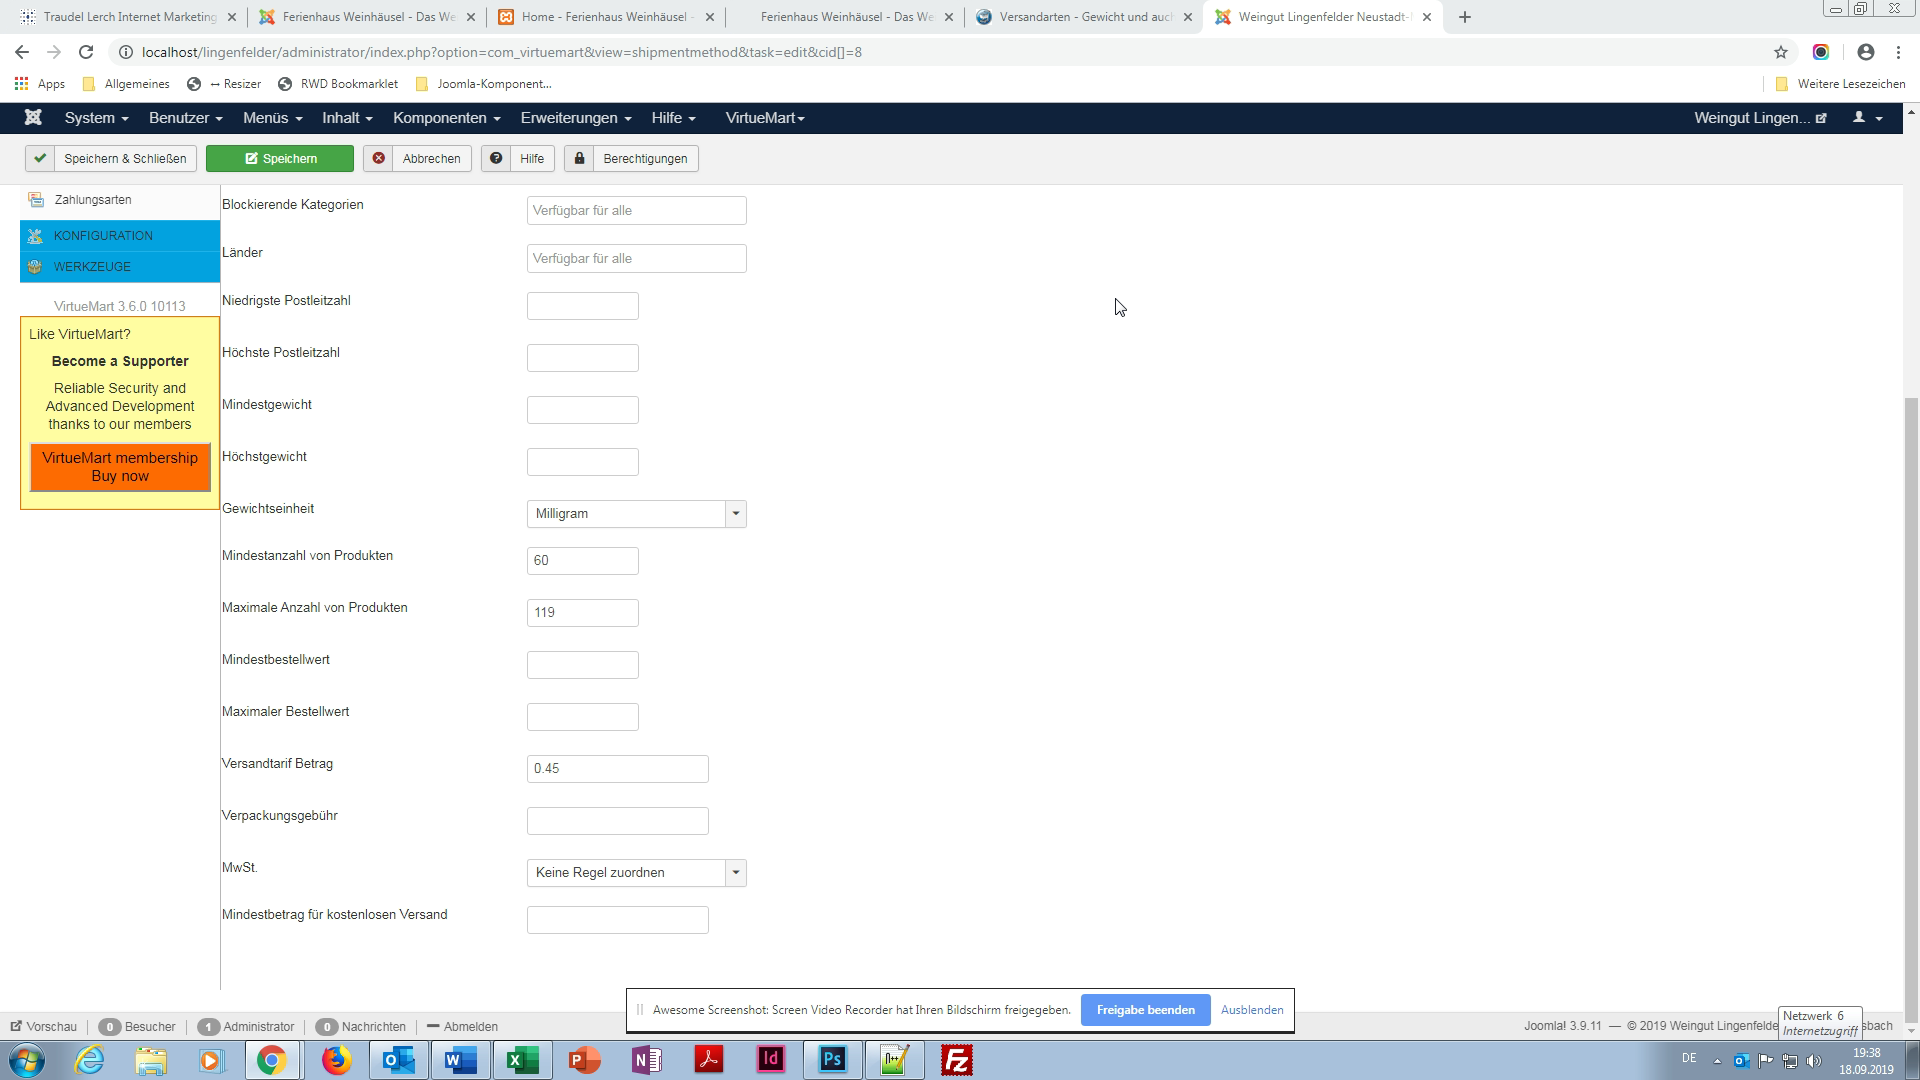Open FileZilla from the Windows taskbar
This screenshot has width=1920, height=1080.
[957, 1060]
